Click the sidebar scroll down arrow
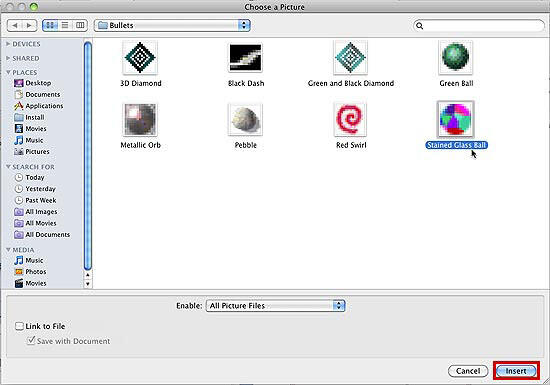This screenshot has width=550, height=385. point(88,284)
